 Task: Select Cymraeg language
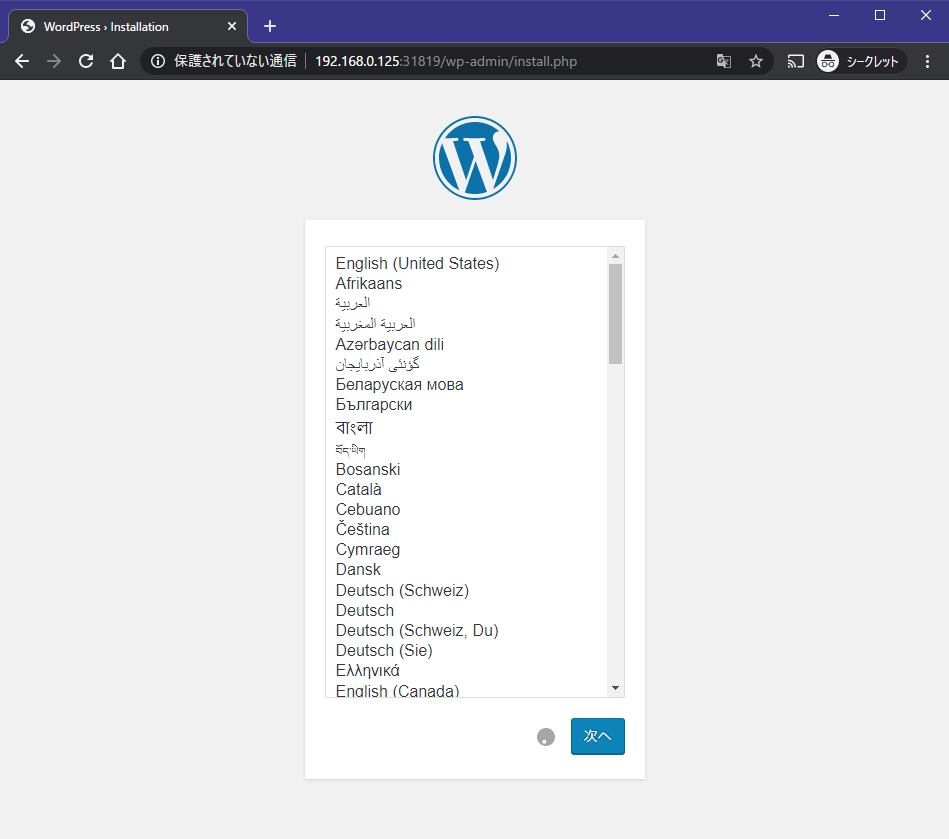coord(466,550)
